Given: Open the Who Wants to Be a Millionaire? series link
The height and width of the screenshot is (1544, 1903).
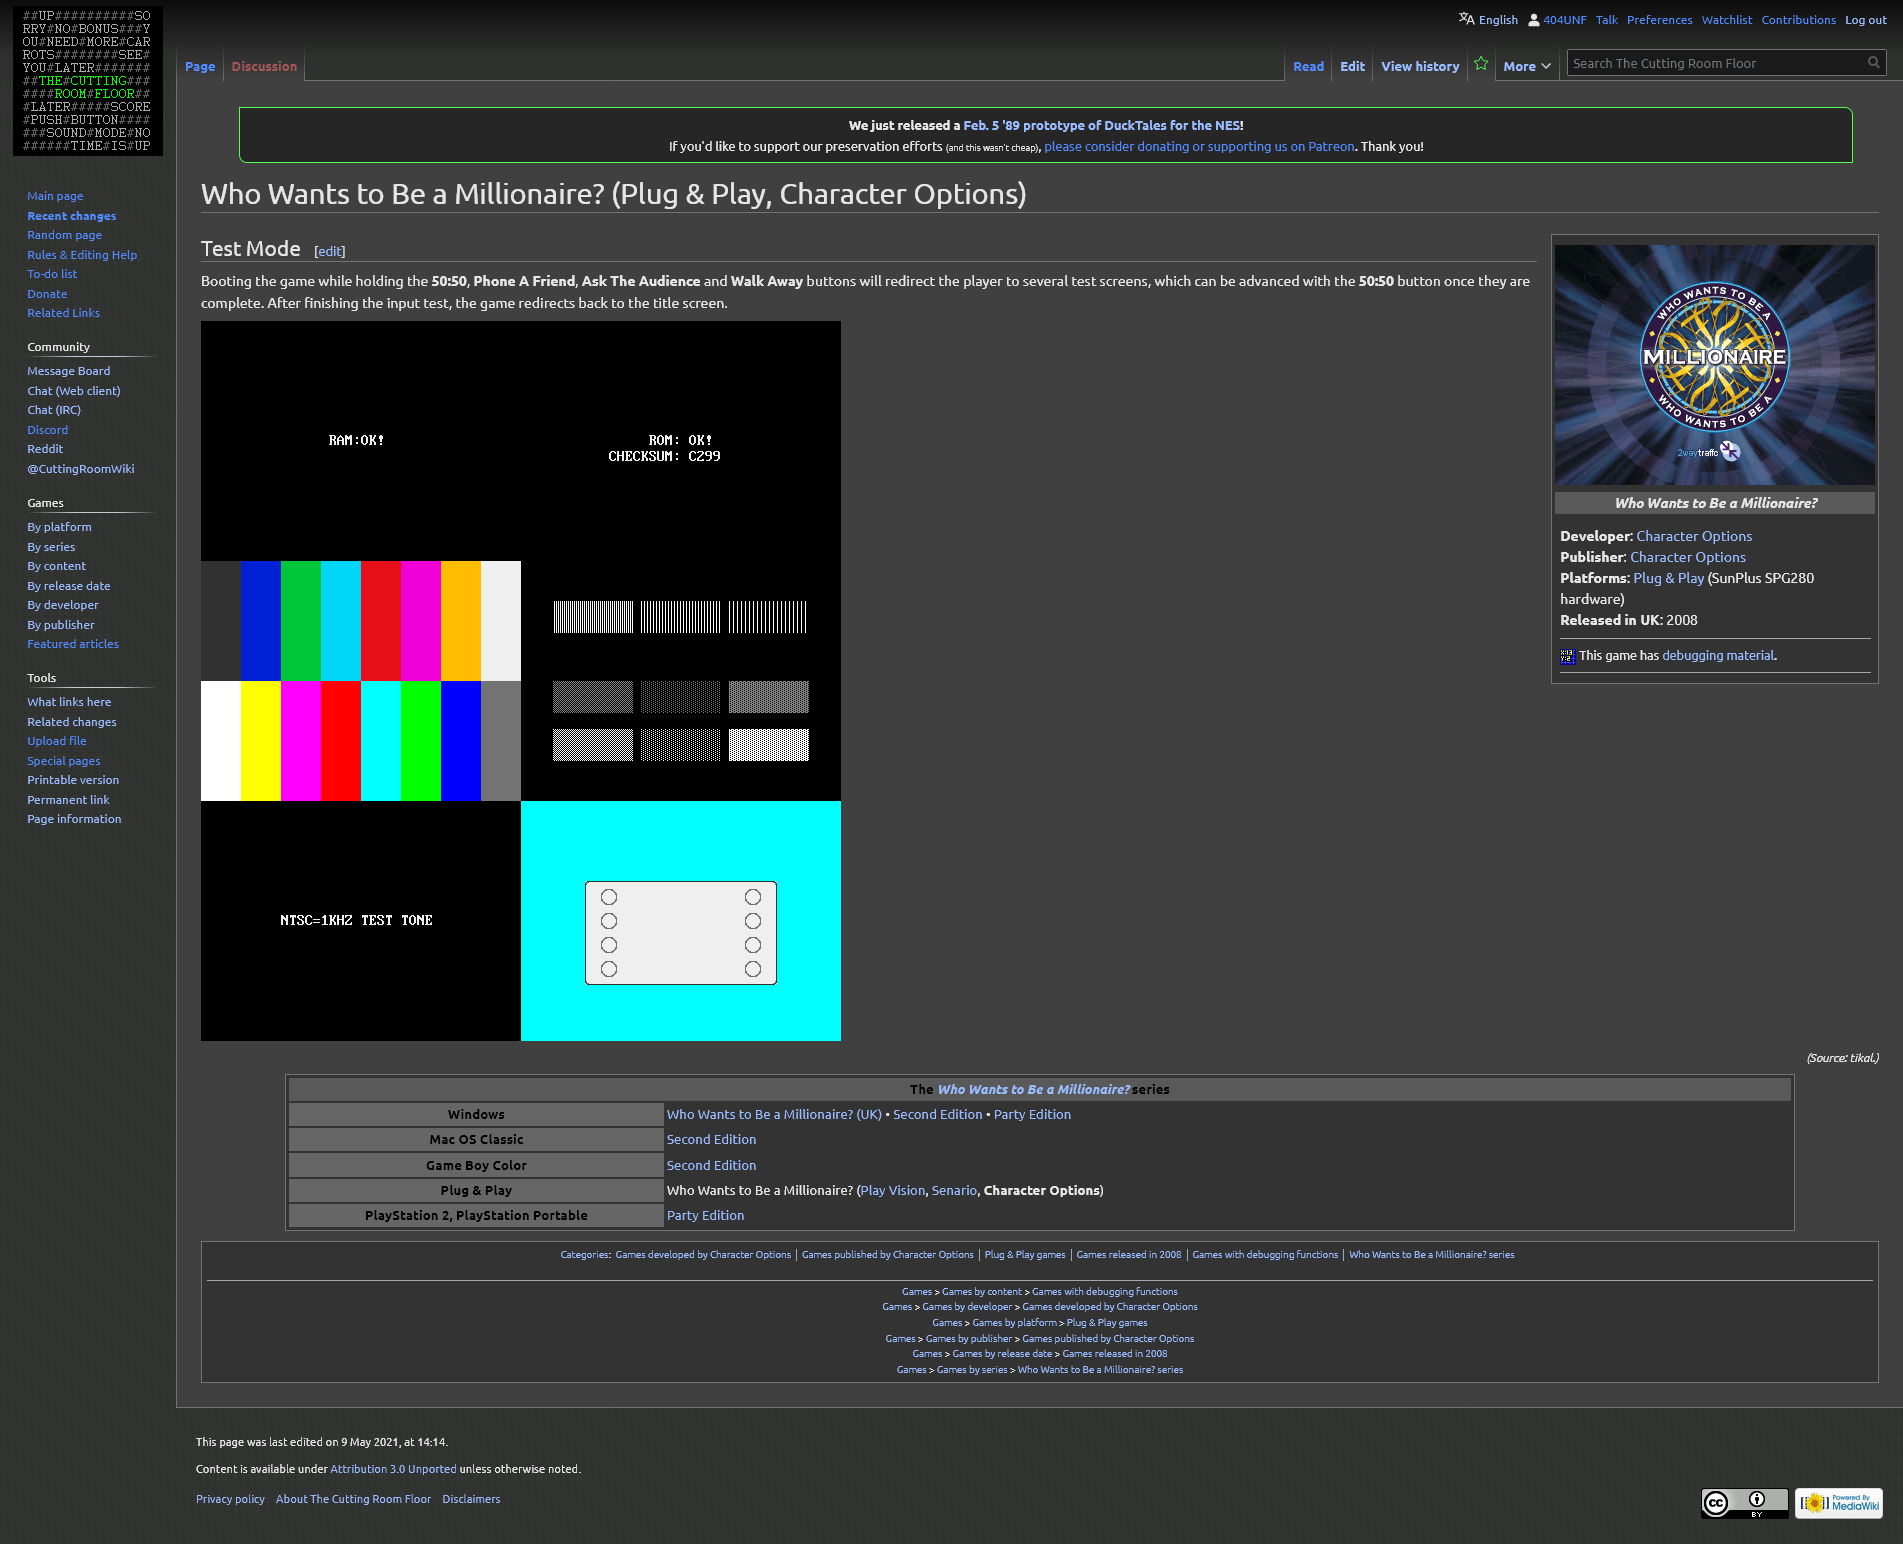Looking at the screenshot, I should [x=1034, y=1089].
